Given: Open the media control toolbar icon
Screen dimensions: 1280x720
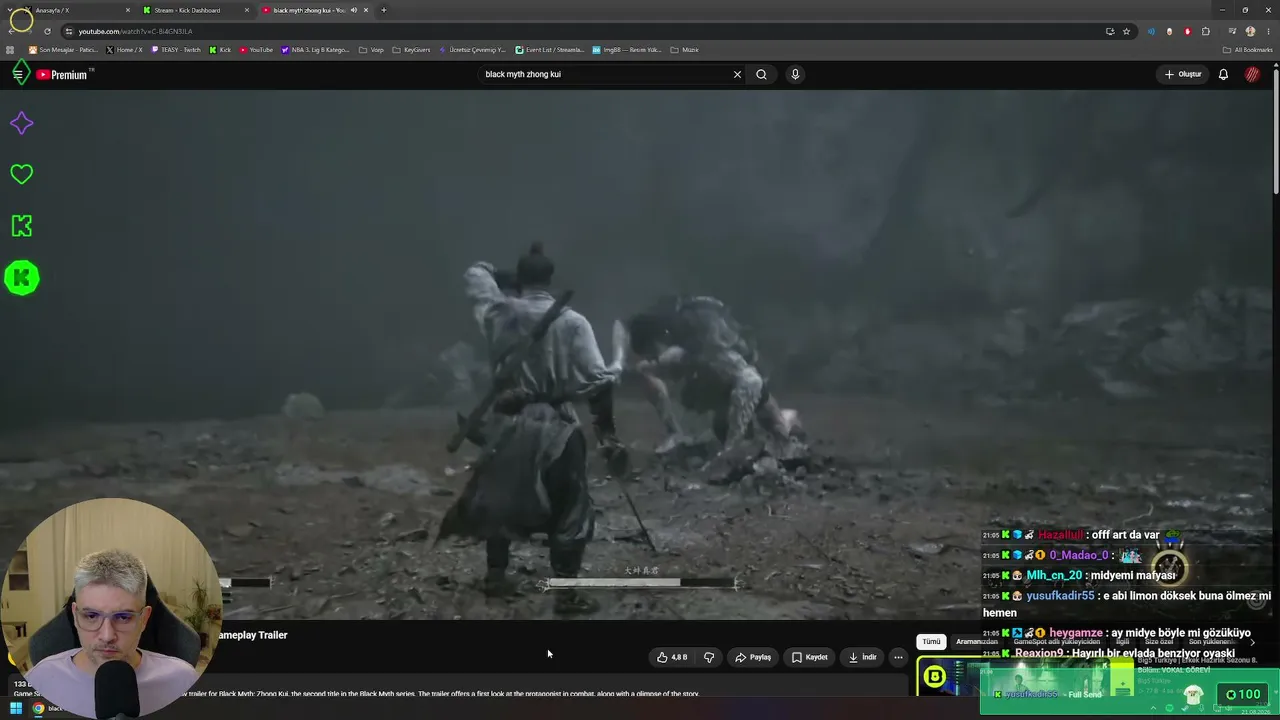Looking at the screenshot, I should click(x=1232, y=31).
